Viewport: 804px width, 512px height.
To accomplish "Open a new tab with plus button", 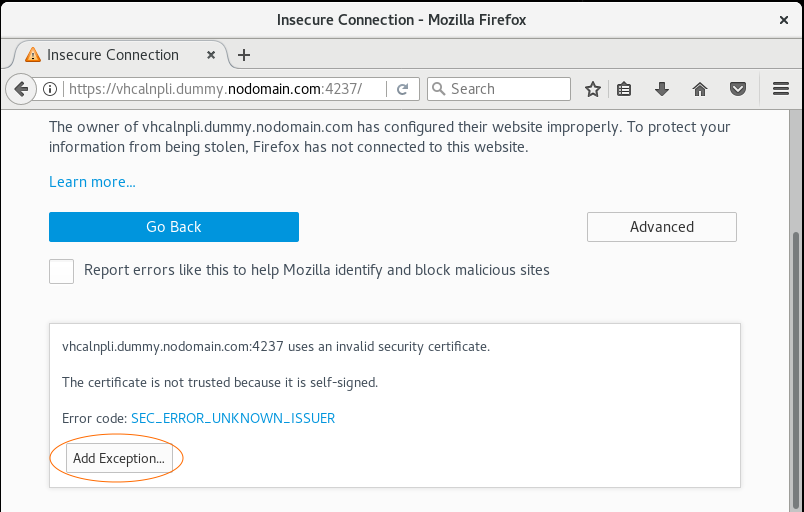I will click(244, 55).
